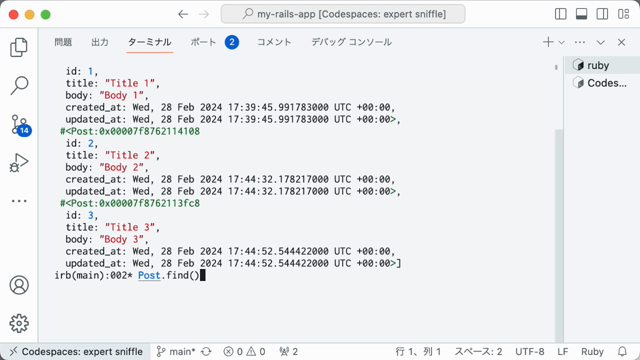
Task: Click the "Body 2" string in terminal
Action: tap(121, 167)
